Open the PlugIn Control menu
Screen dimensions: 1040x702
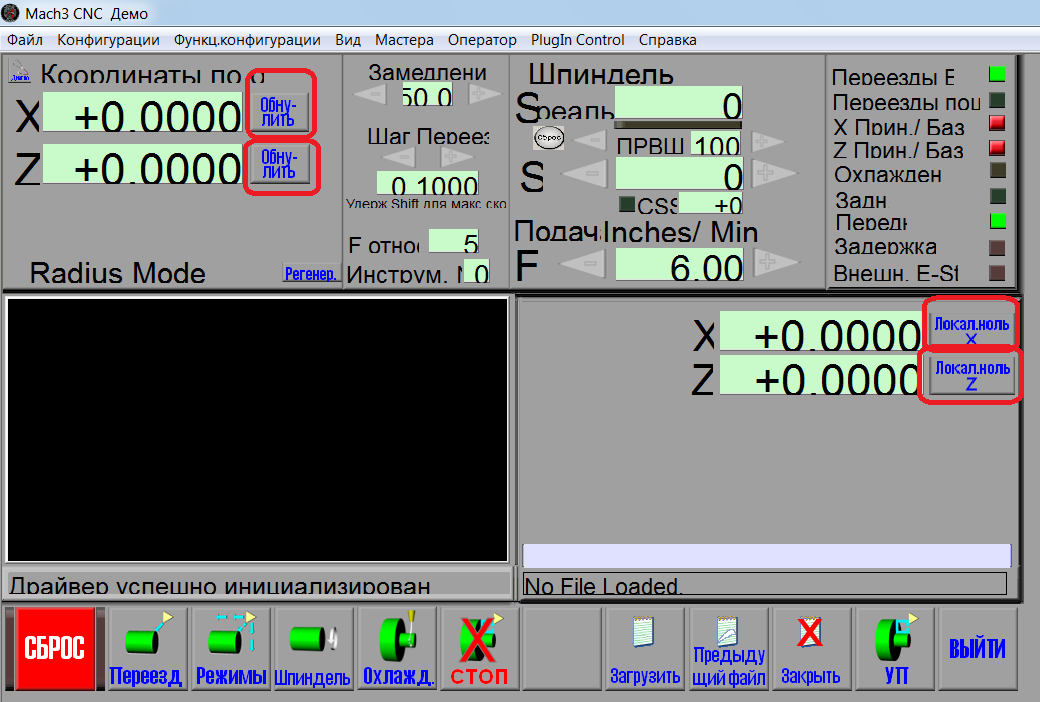(577, 40)
